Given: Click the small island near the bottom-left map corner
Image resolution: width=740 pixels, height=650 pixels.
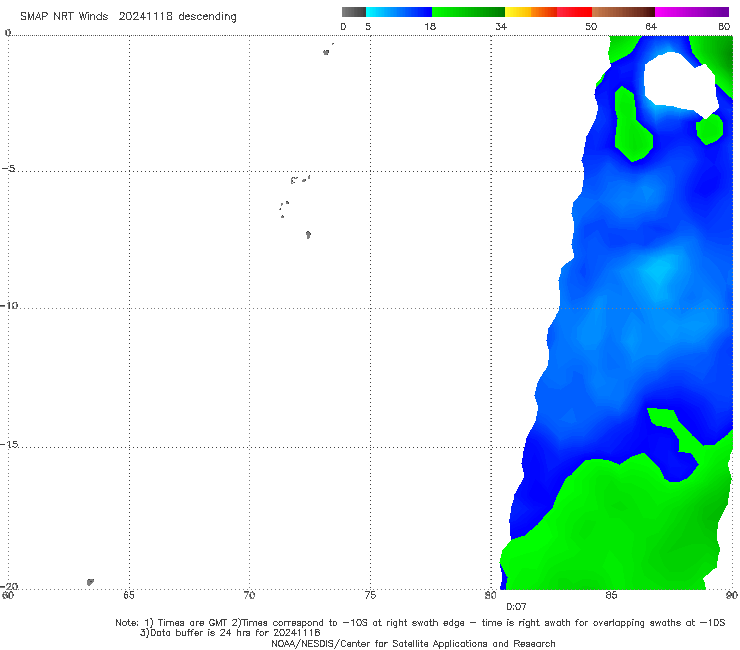Looking at the screenshot, I should 90,582.
